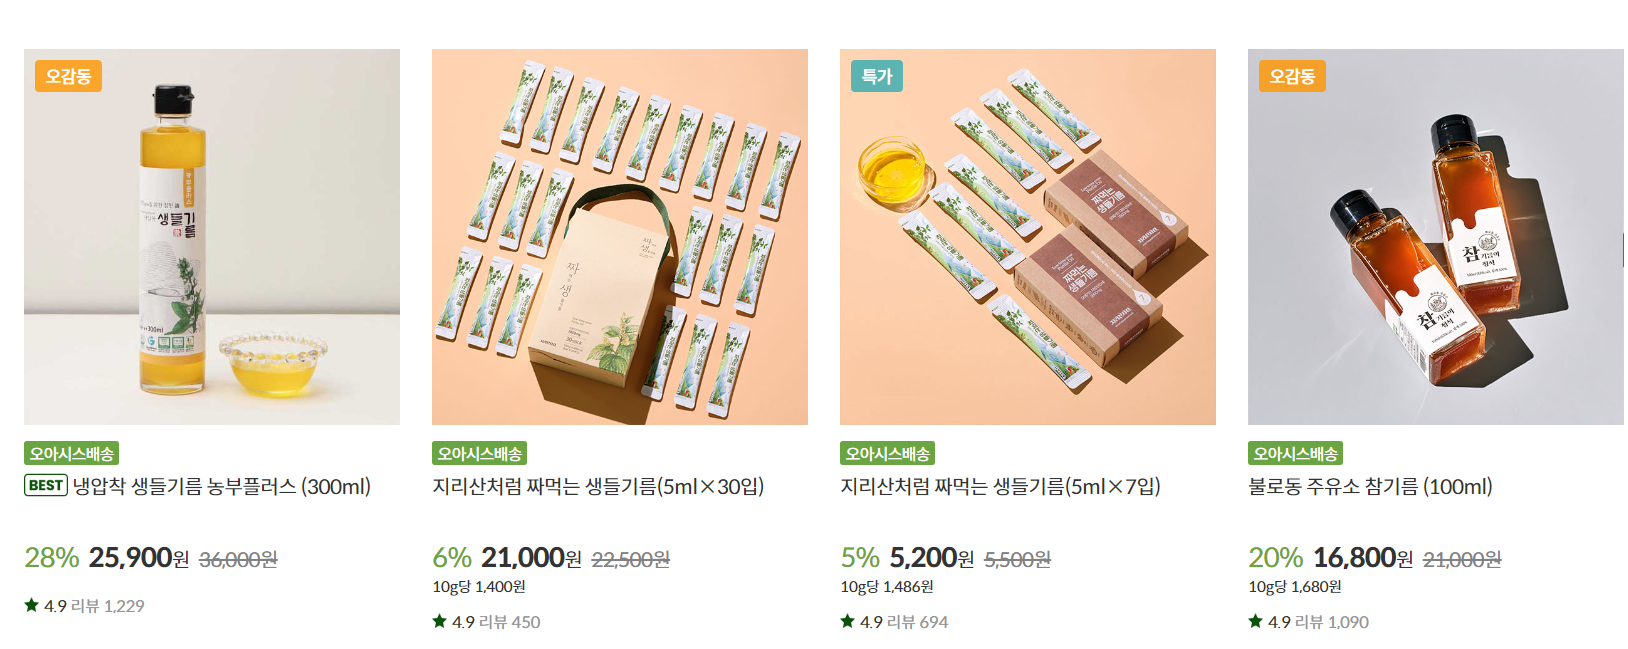Click 오아시스배송 tag under the 7입 product
Image resolution: width=1628 pixels, height=649 pixels.
pos(888,453)
